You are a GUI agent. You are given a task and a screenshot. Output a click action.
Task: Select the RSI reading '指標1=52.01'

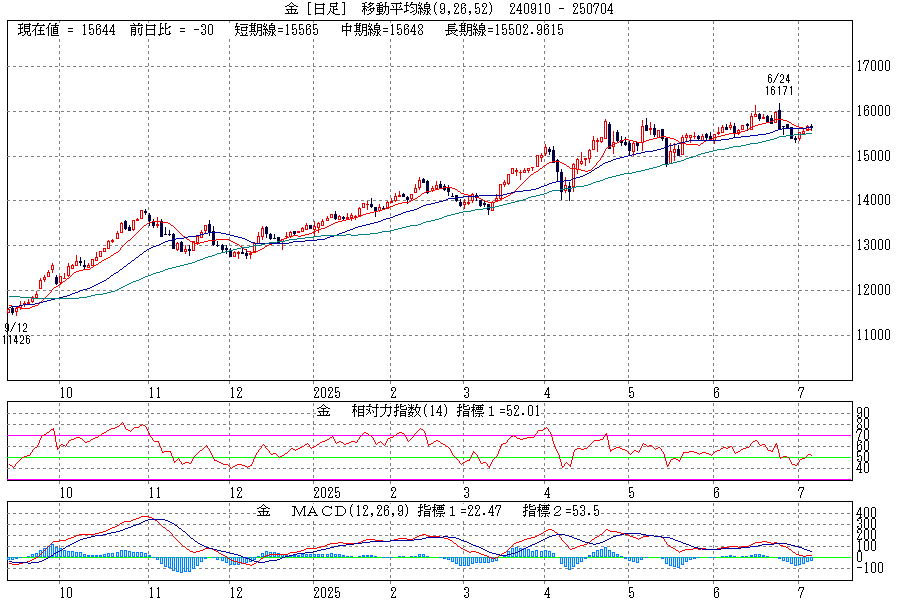pos(498,411)
